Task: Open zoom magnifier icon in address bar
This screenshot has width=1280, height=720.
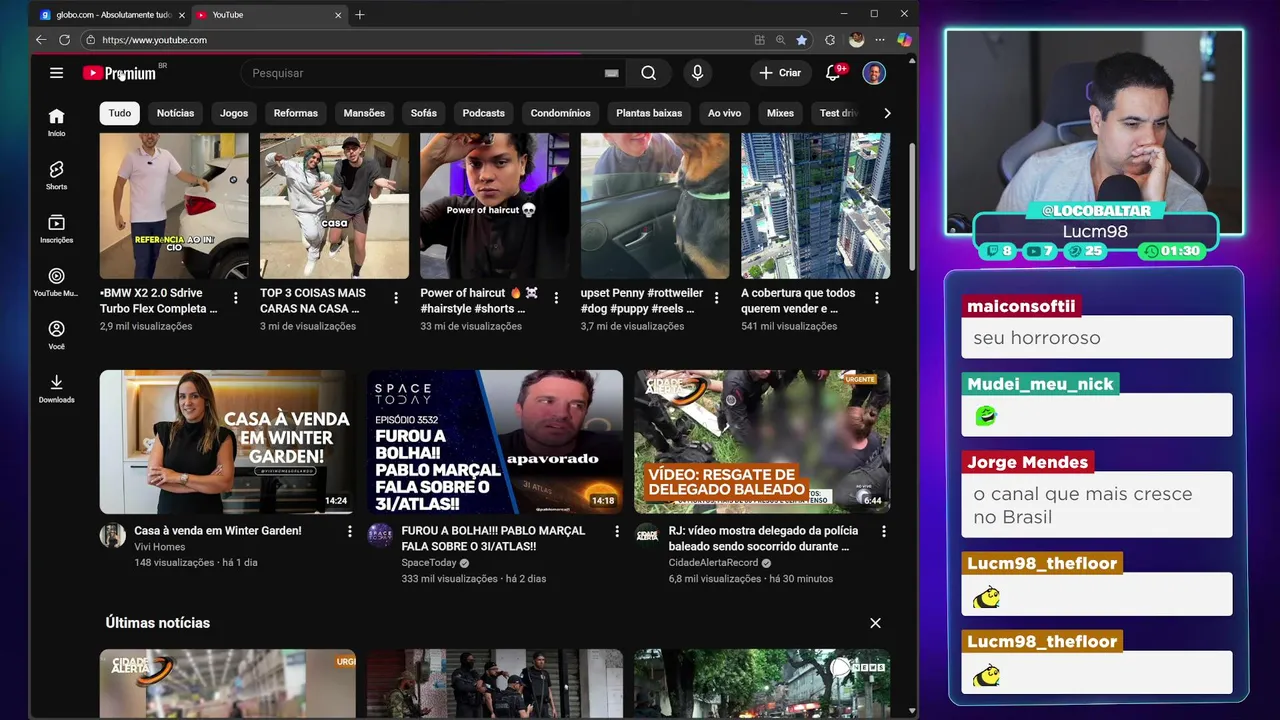Action: pos(780,40)
